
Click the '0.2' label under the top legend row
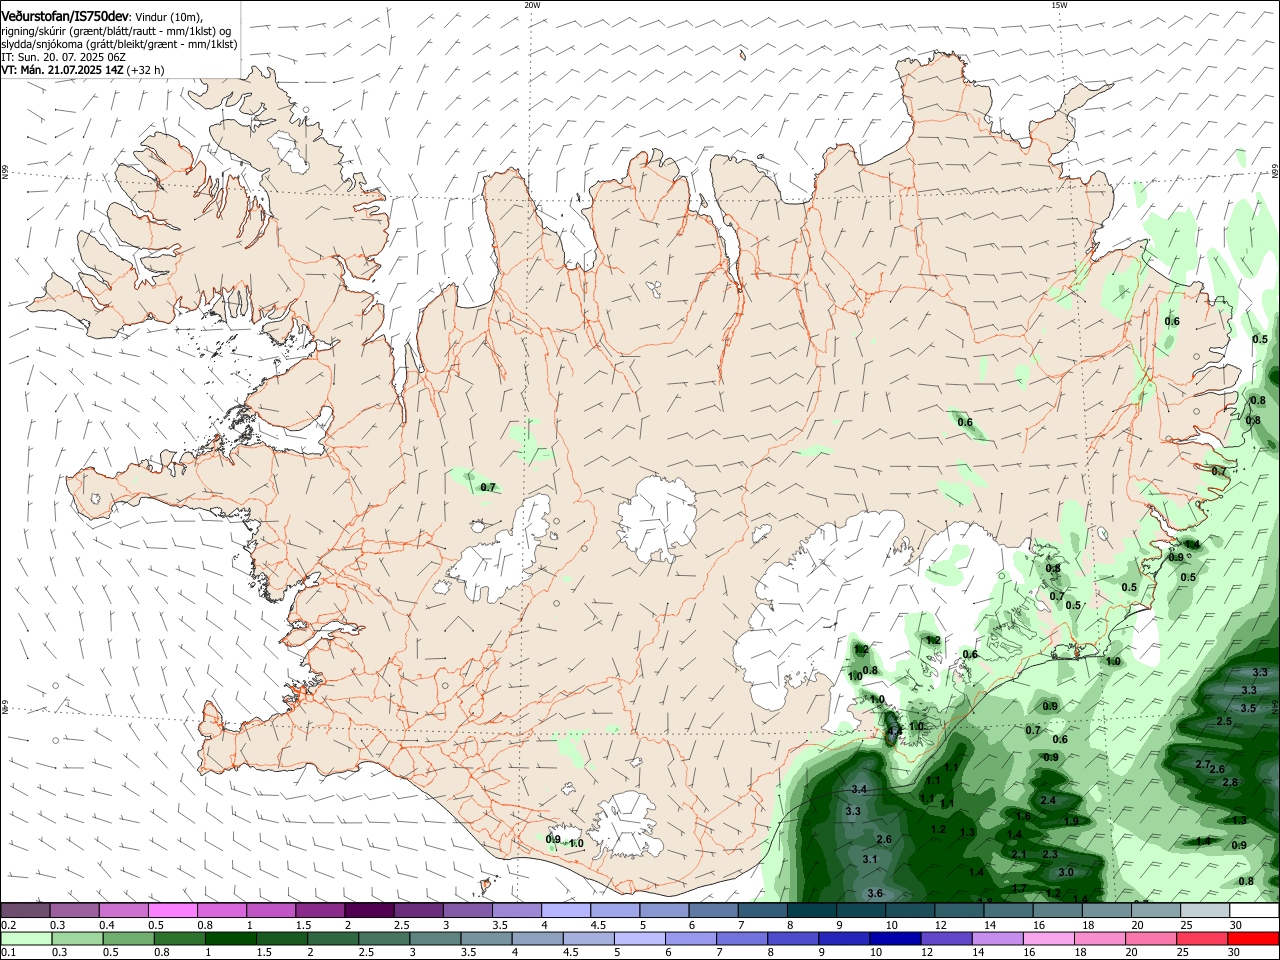8,925
